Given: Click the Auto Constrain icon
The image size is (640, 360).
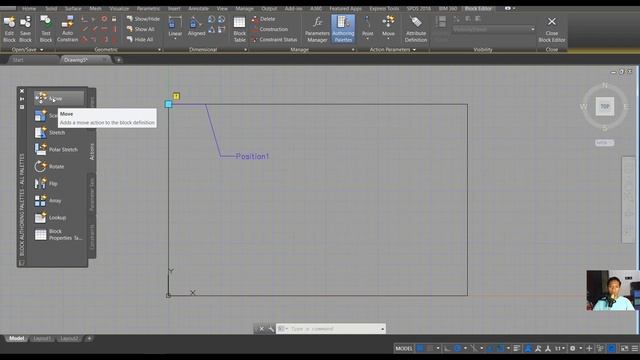Looking at the screenshot, I should 67,29.
